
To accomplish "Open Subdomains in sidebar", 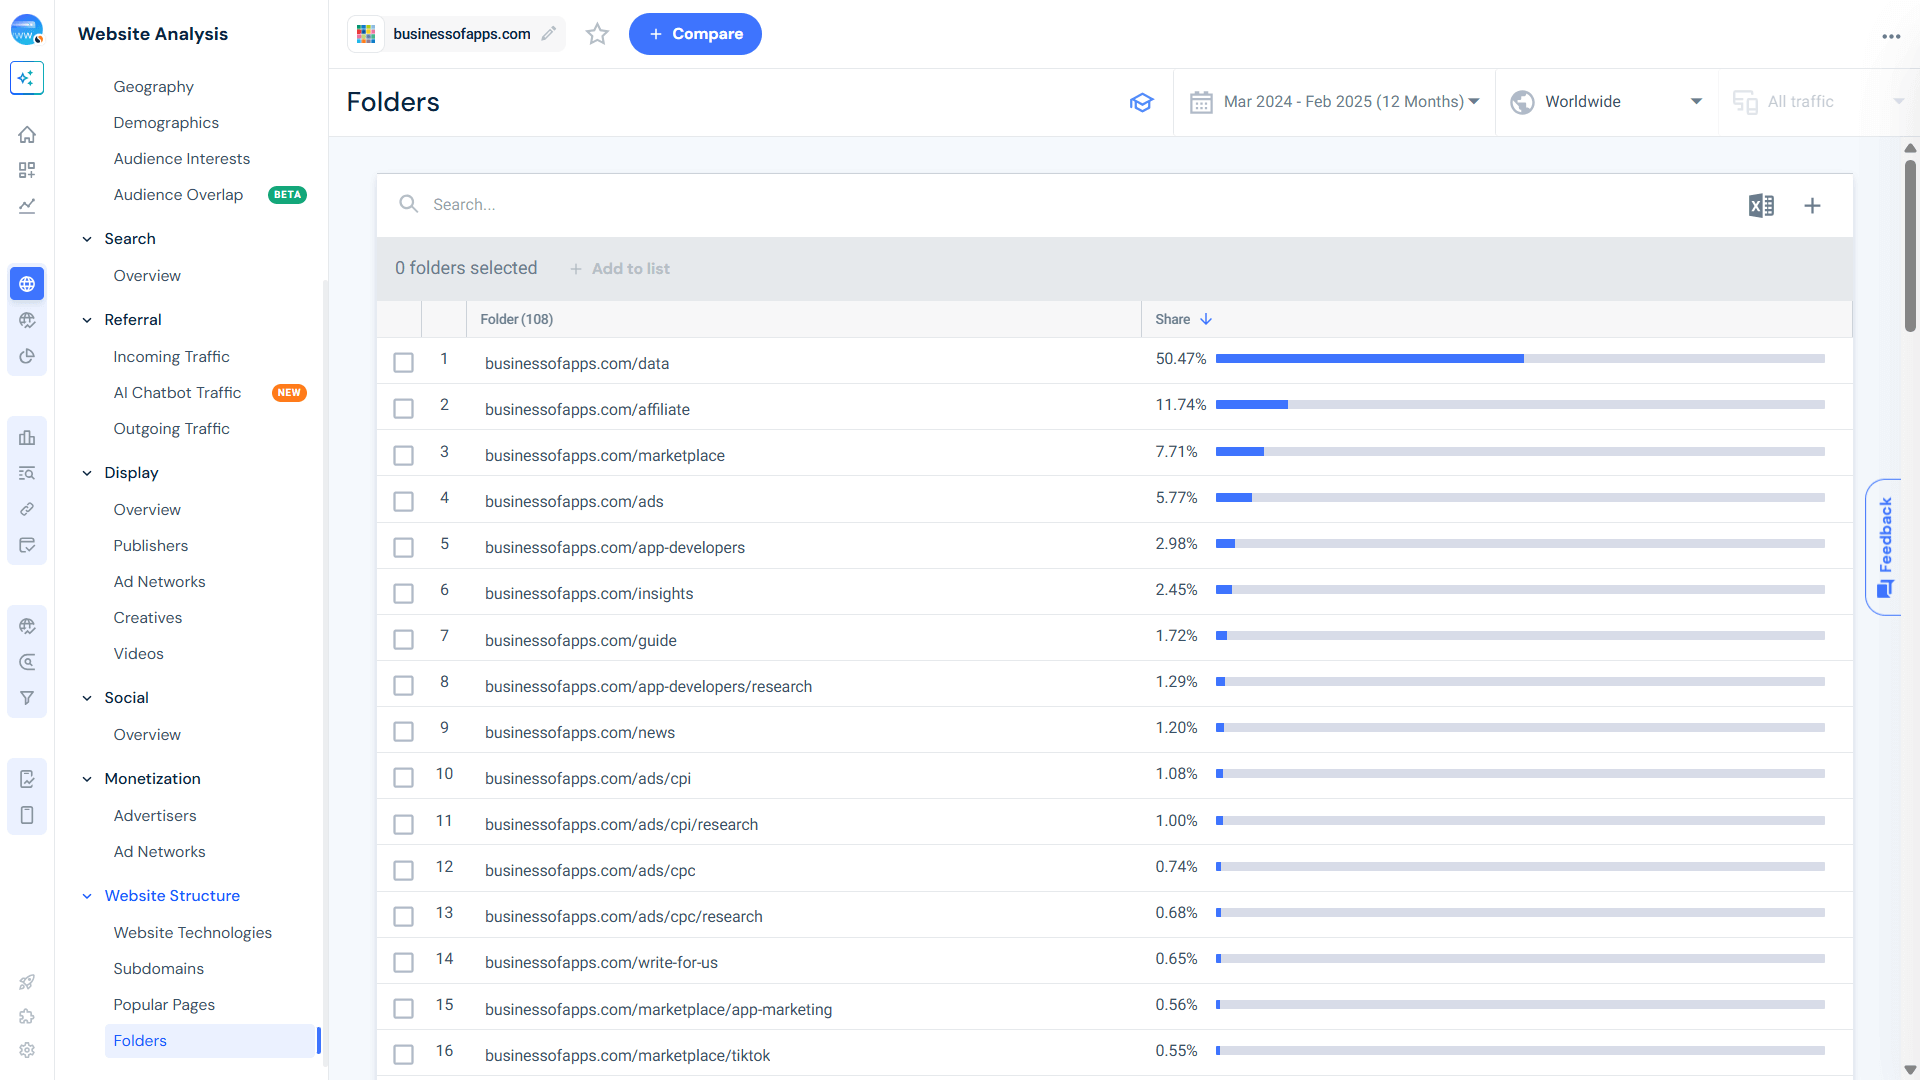I will [158, 969].
